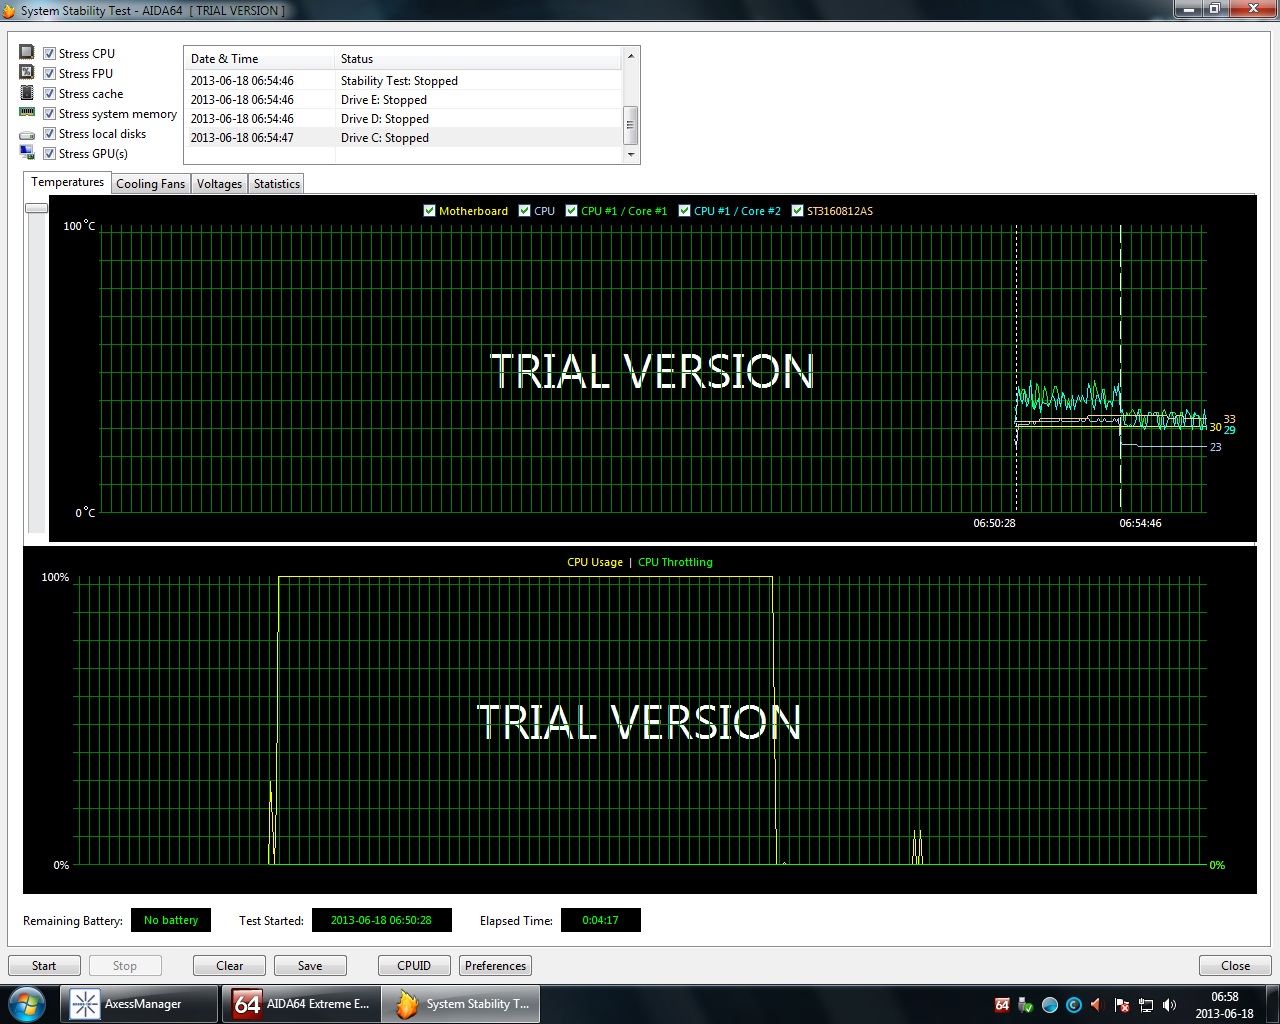Uncheck the Stress system memory checkbox
Screen dimensions: 1280x1024
point(50,113)
